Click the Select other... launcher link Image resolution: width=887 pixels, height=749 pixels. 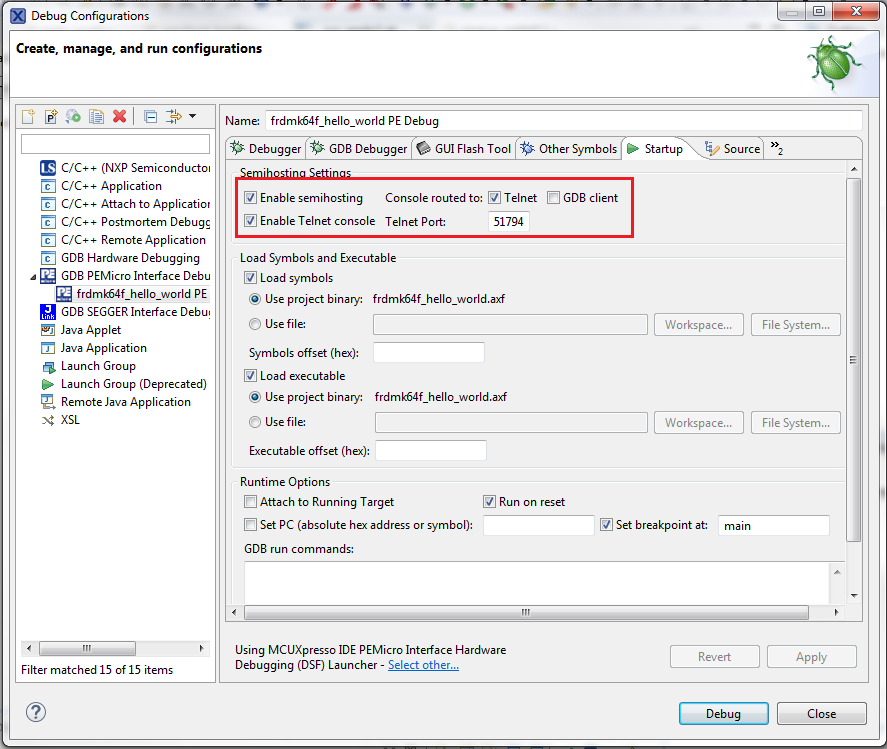[423, 665]
